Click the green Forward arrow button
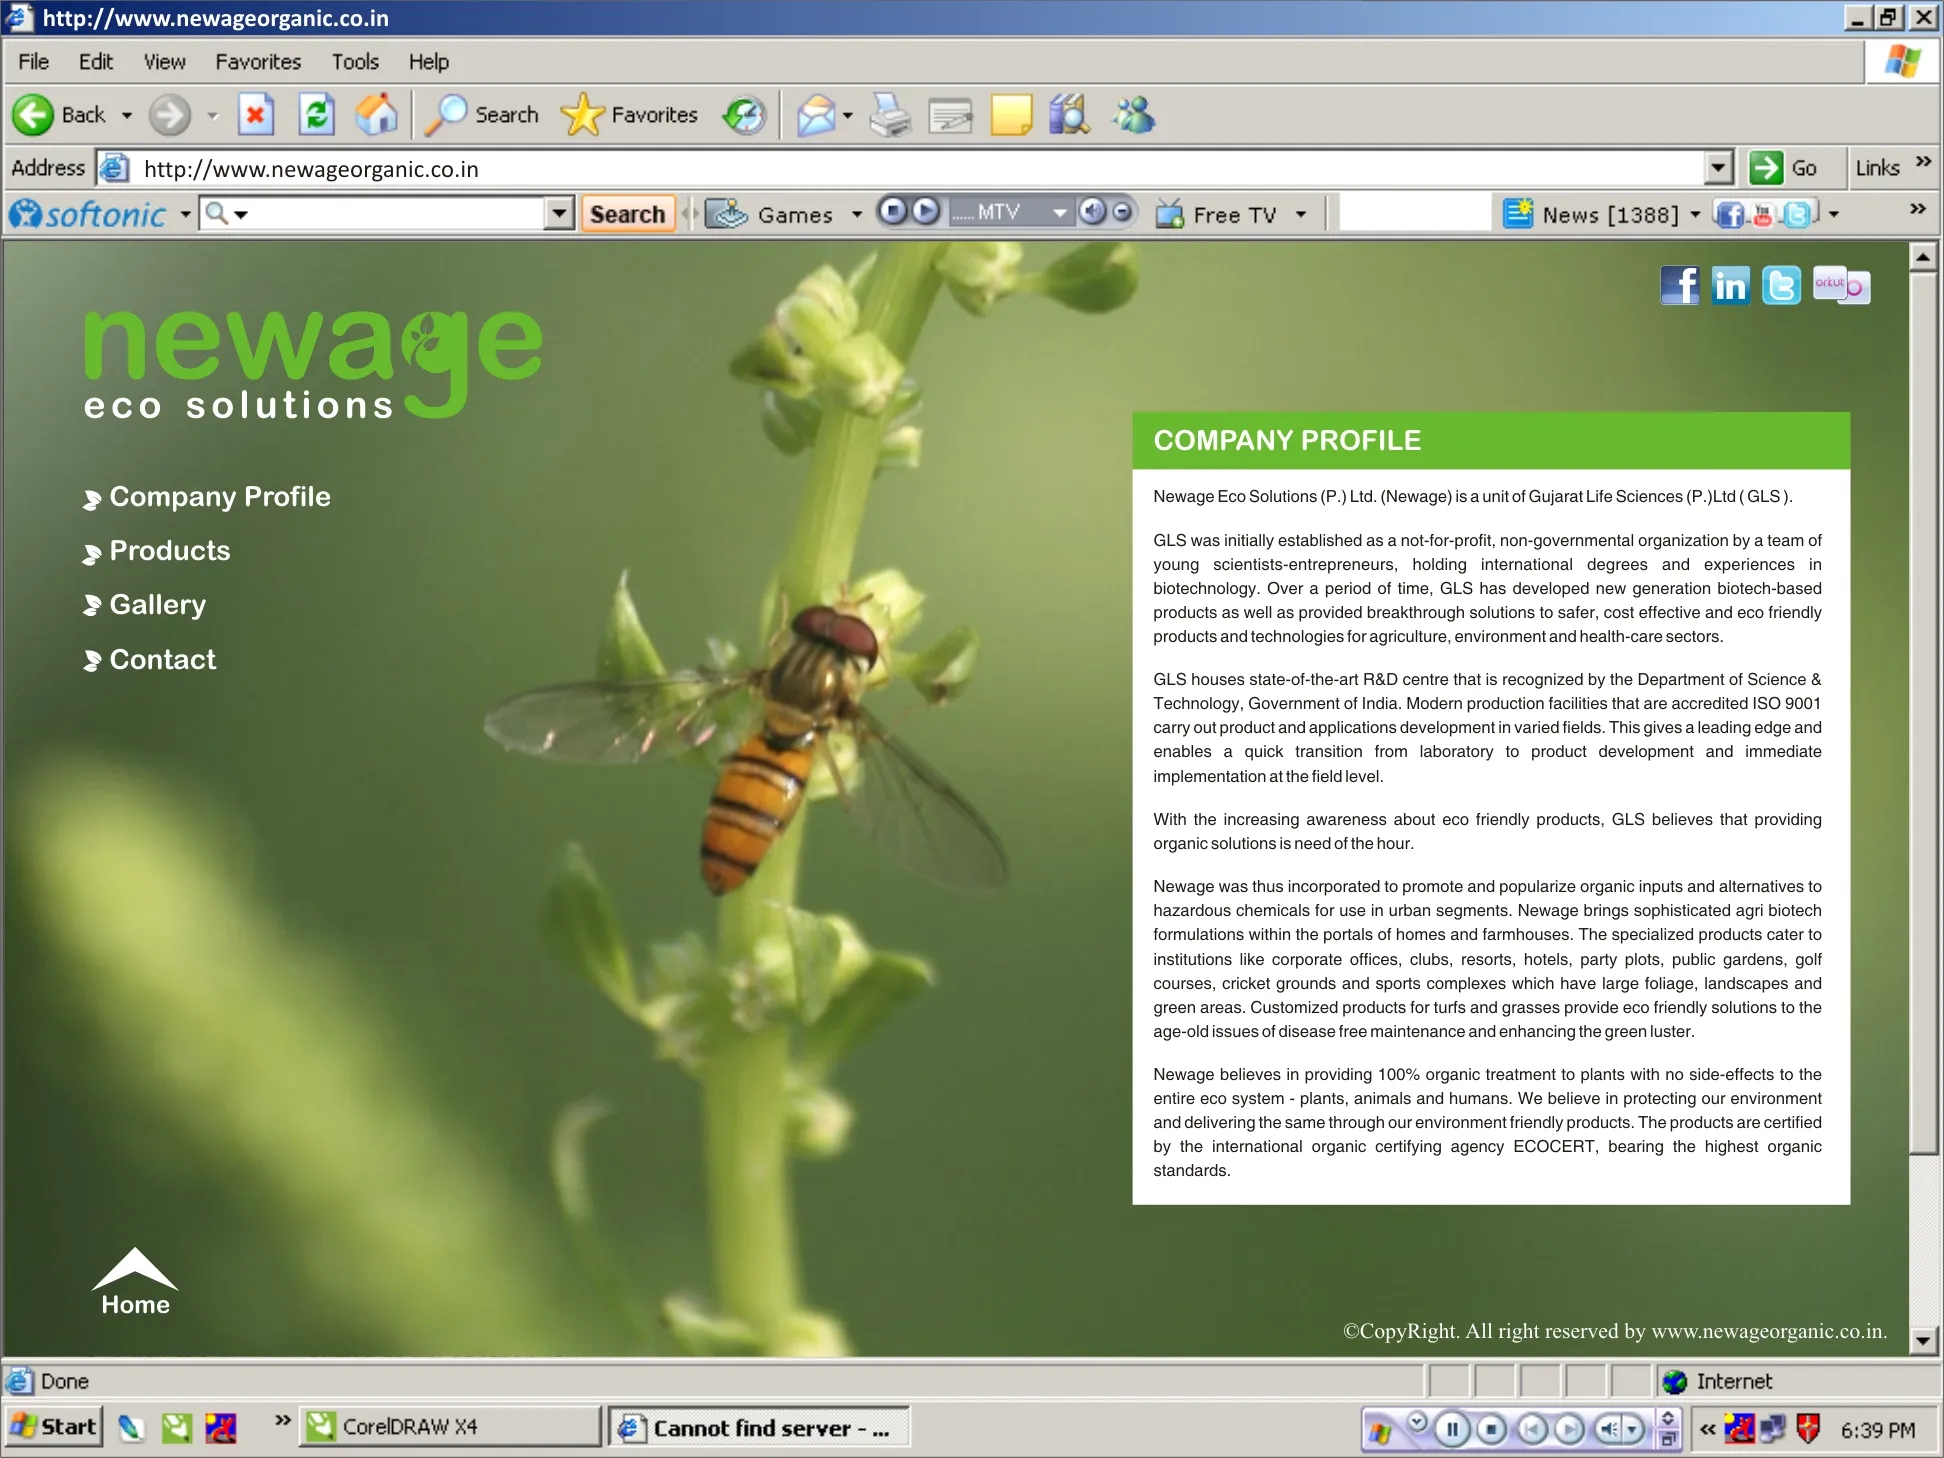 (169, 115)
